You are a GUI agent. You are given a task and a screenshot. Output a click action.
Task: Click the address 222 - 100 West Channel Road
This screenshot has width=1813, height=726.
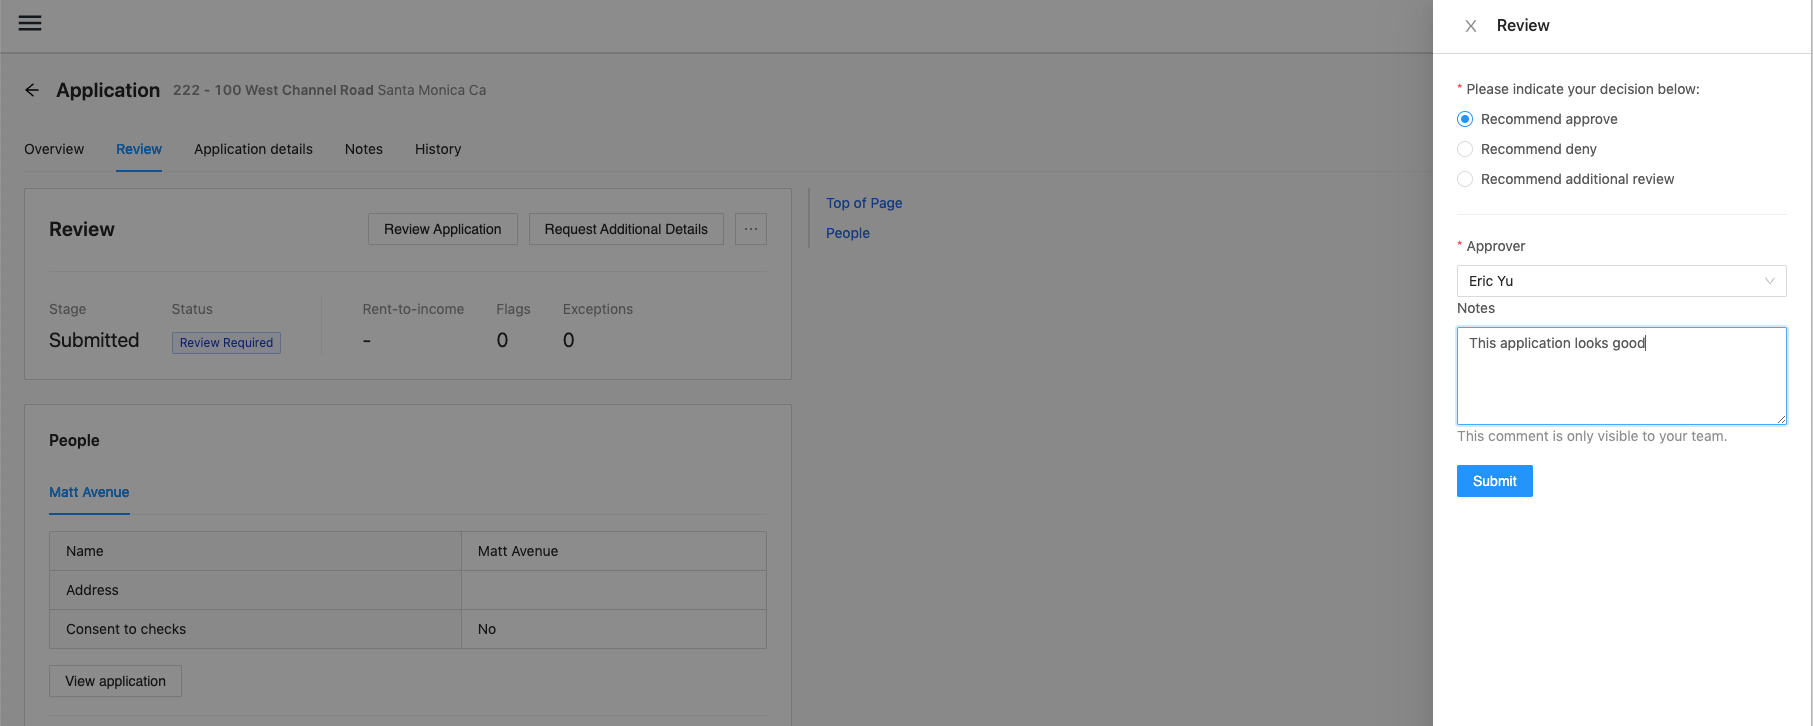click(x=273, y=90)
